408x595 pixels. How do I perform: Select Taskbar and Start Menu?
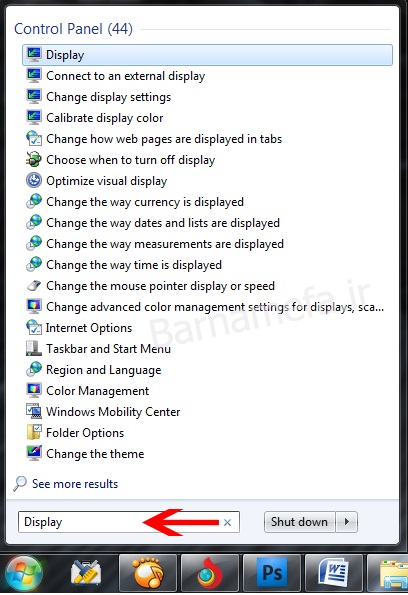point(108,349)
